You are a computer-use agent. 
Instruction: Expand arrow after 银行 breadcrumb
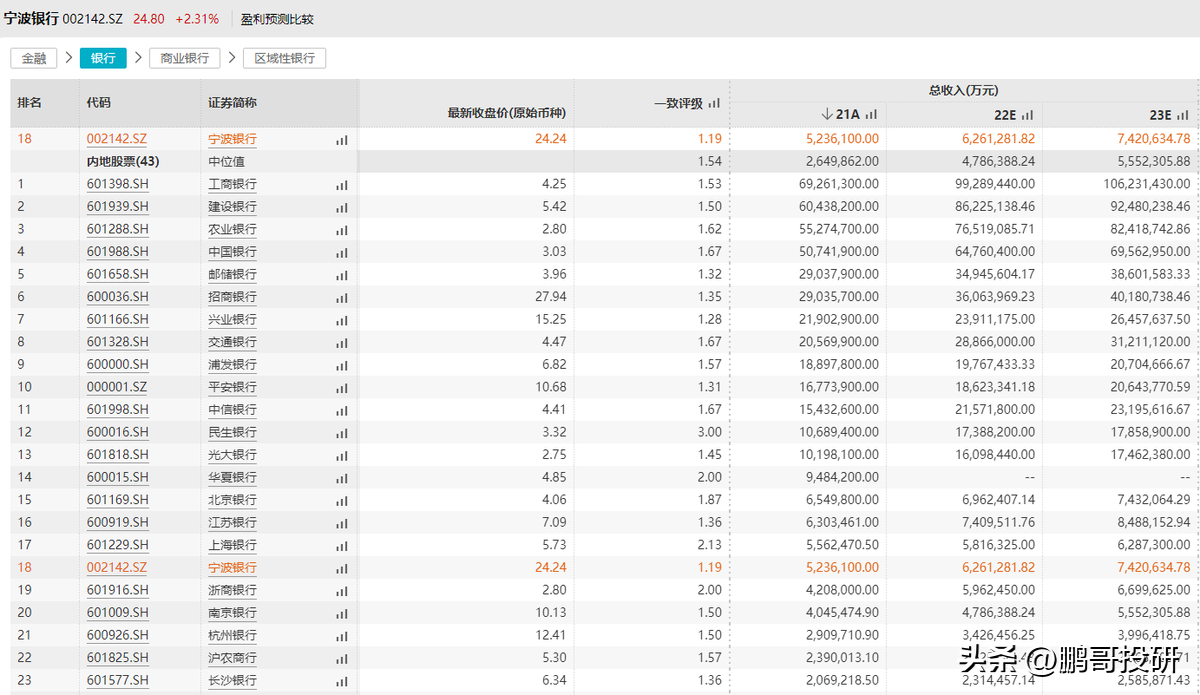click(138, 58)
